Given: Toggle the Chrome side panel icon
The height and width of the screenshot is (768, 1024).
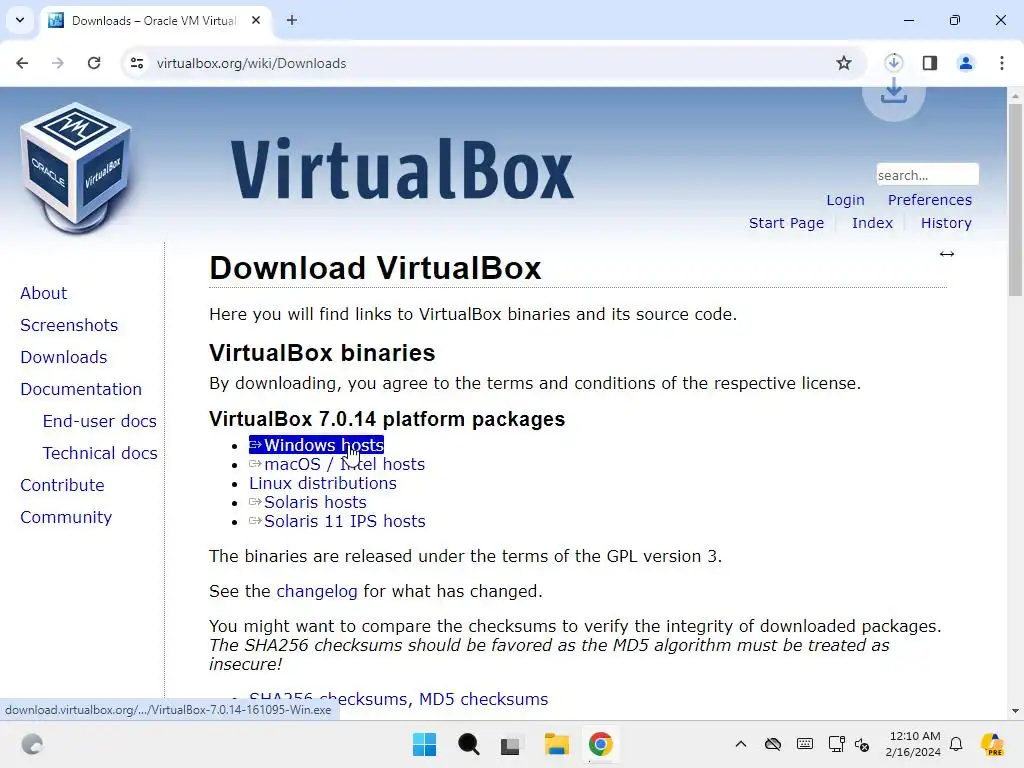Looking at the screenshot, I should tap(930, 63).
